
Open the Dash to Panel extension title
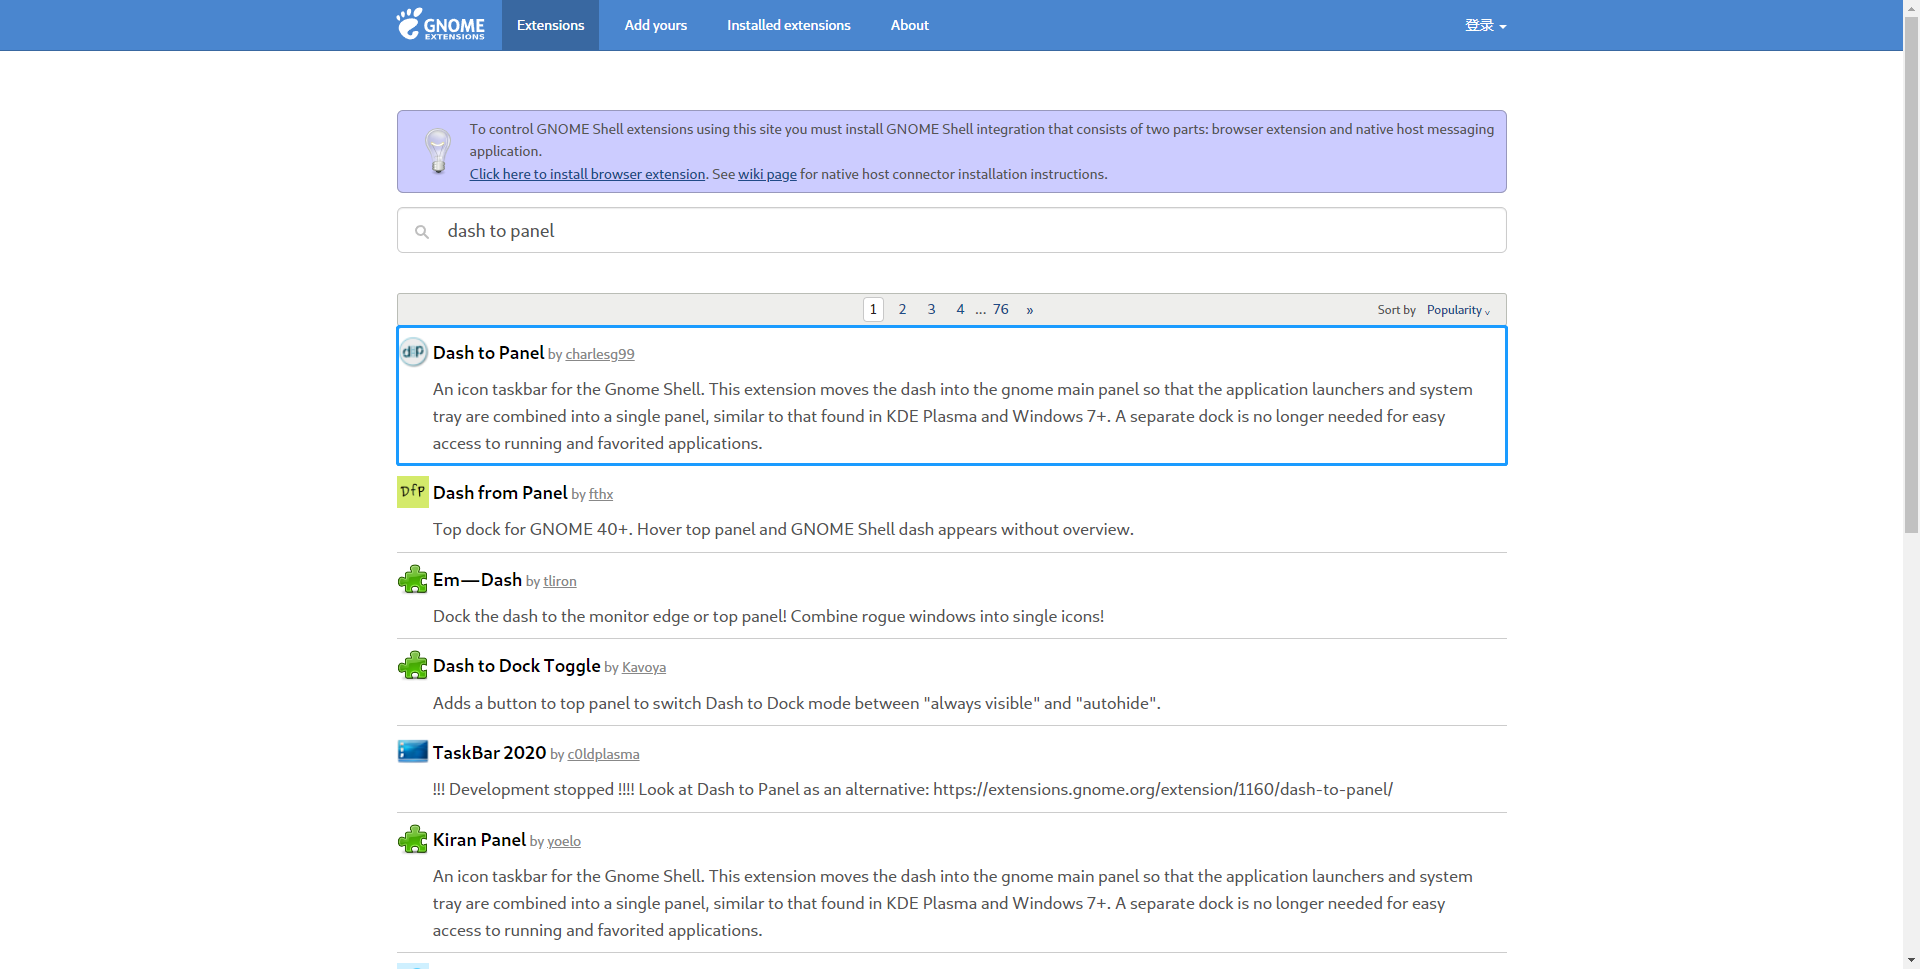pyautogui.click(x=488, y=353)
